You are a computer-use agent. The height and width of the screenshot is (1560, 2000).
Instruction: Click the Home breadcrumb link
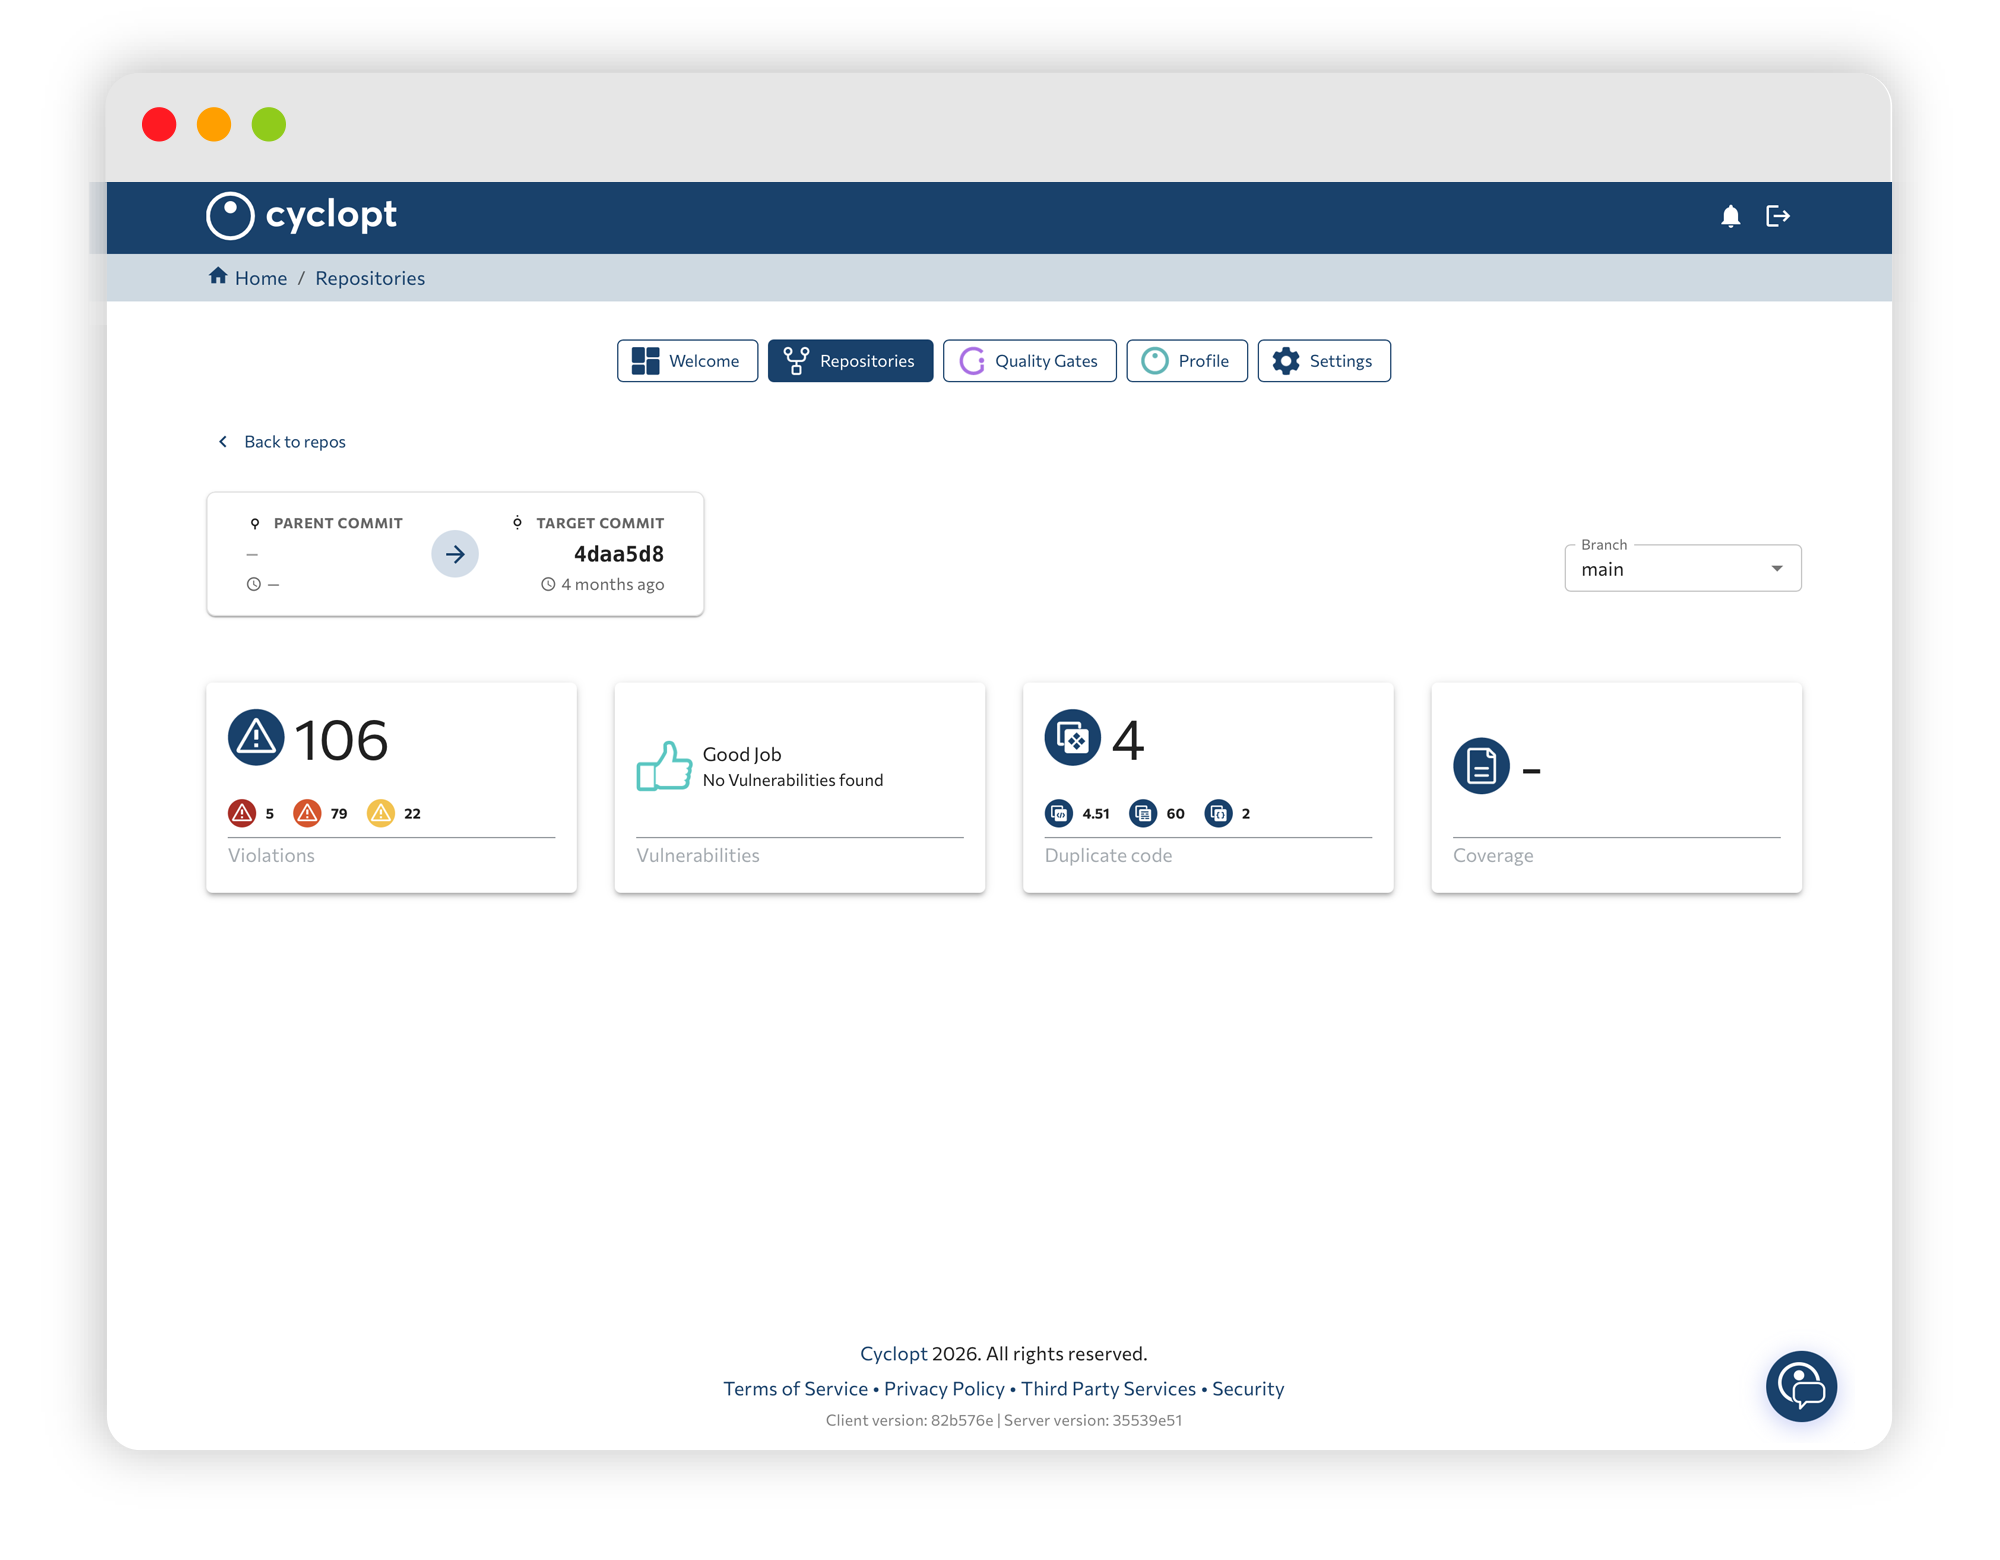click(x=261, y=278)
